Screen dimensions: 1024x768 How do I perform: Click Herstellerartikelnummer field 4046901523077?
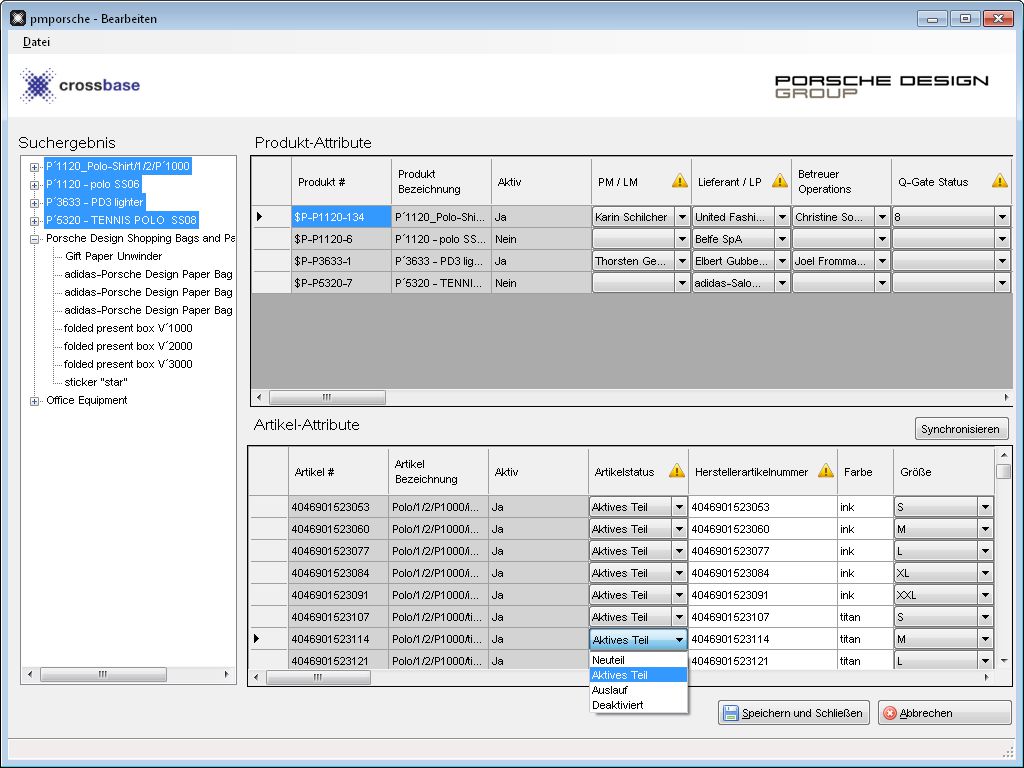point(762,551)
